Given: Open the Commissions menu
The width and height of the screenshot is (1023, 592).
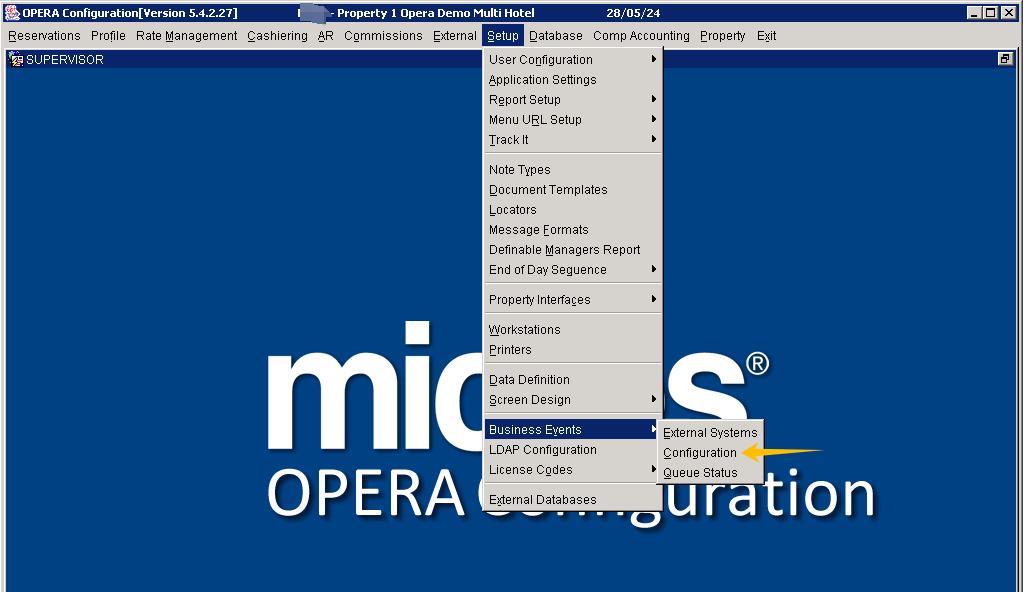Looking at the screenshot, I should coord(383,36).
